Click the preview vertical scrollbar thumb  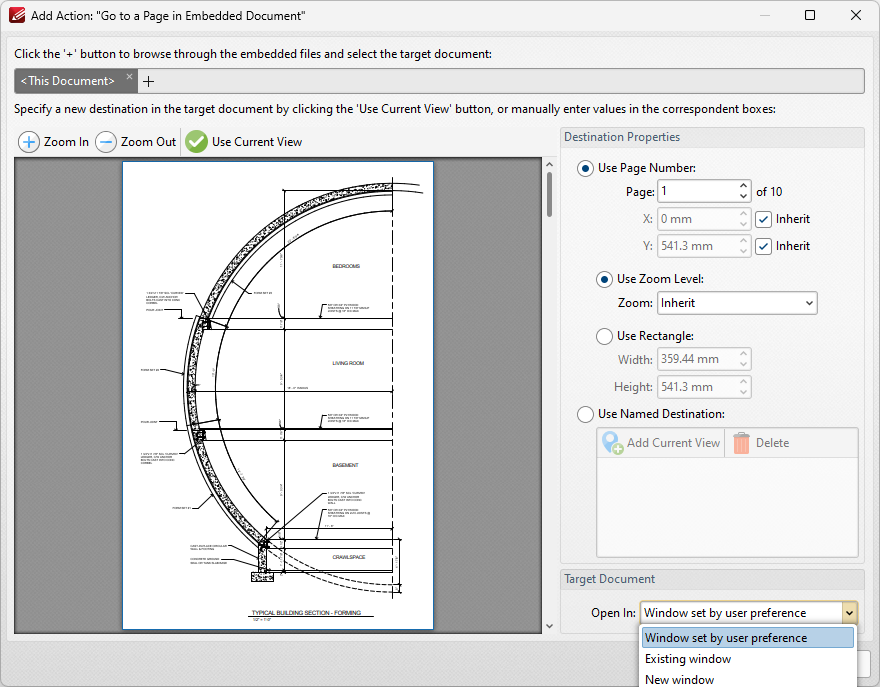click(x=549, y=194)
